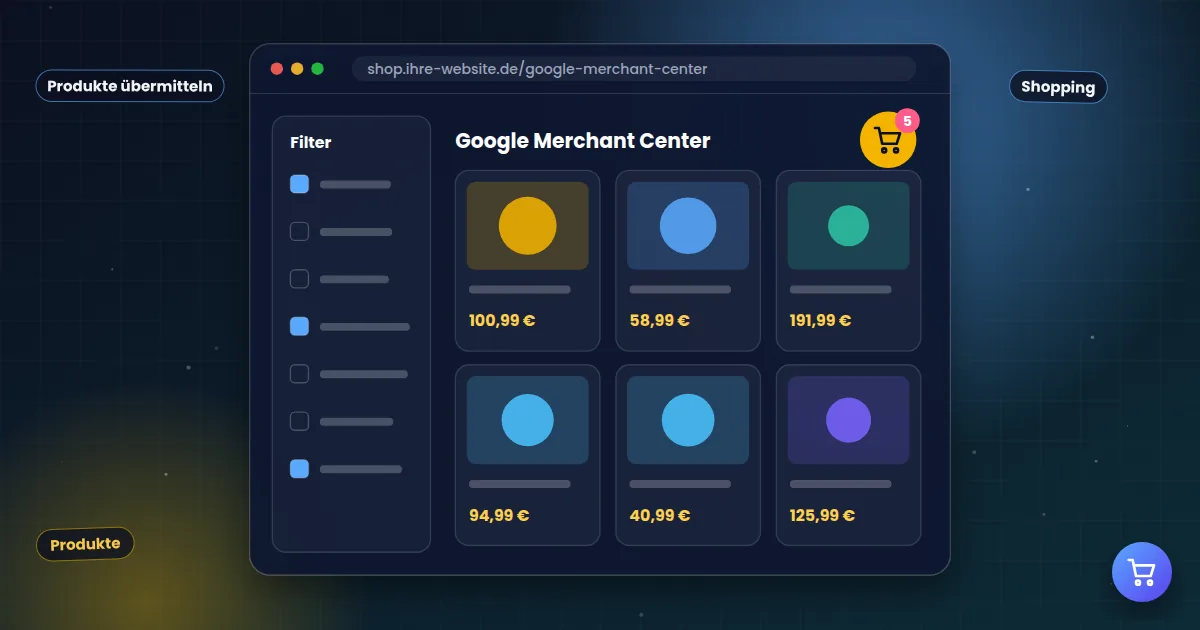The height and width of the screenshot is (630, 1200).
Task: Click the price 125,99 €
Action: pyautogui.click(x=822, y=516)
